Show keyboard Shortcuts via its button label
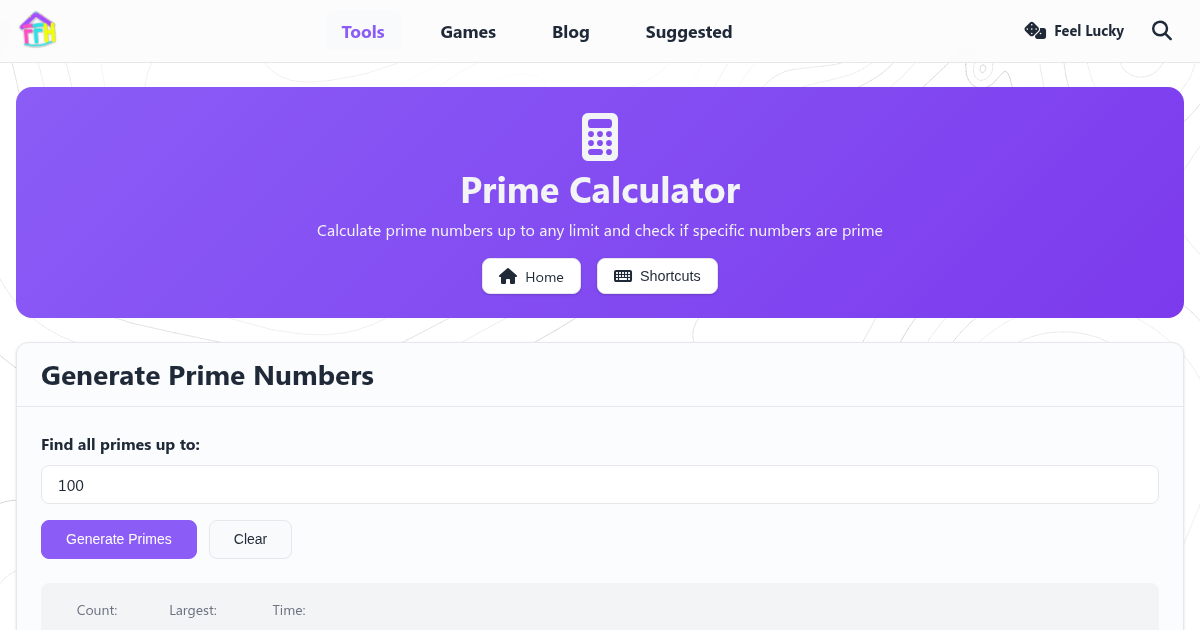Image resolution: width=1200 pixels, height=630 pixels. [670, 276]
